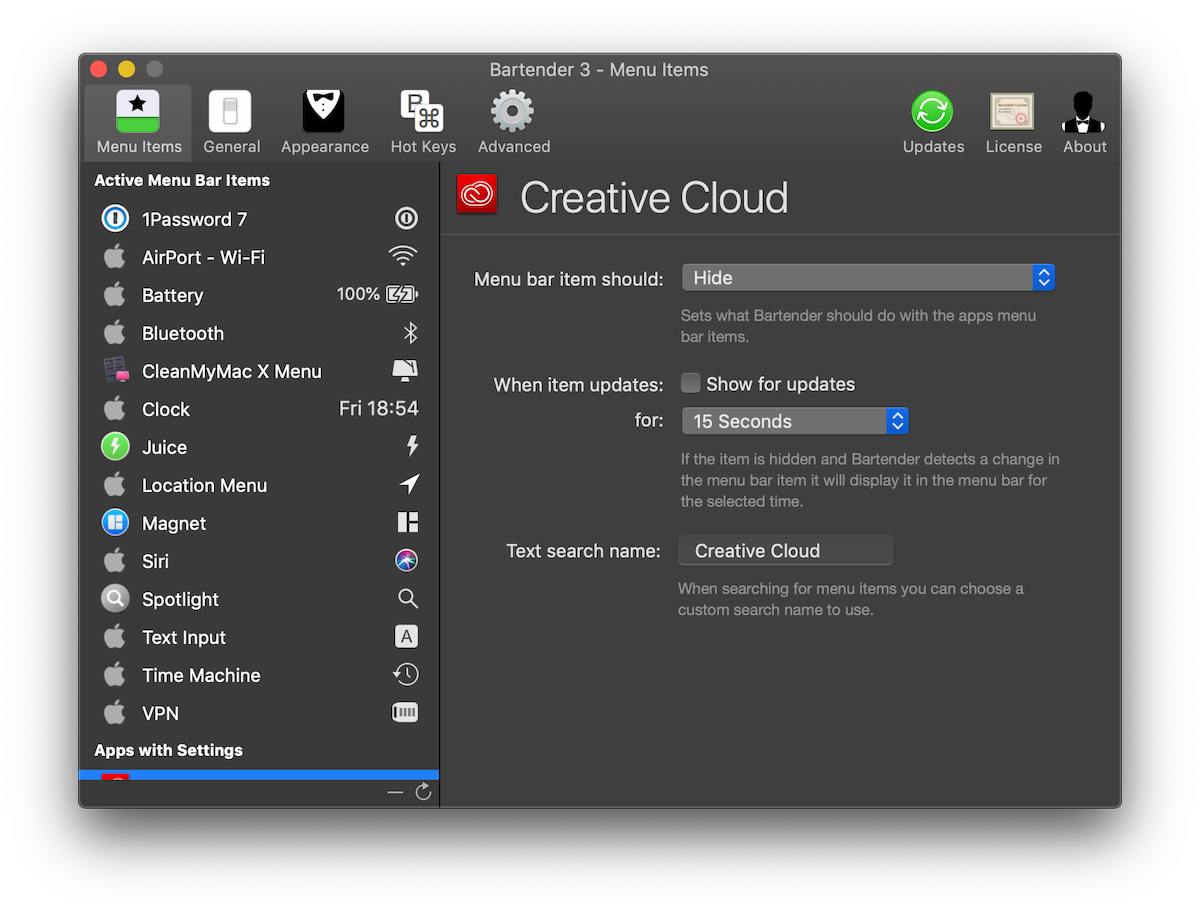Select the Time Machine entry
1200x912 pixels.
[259, 675]
